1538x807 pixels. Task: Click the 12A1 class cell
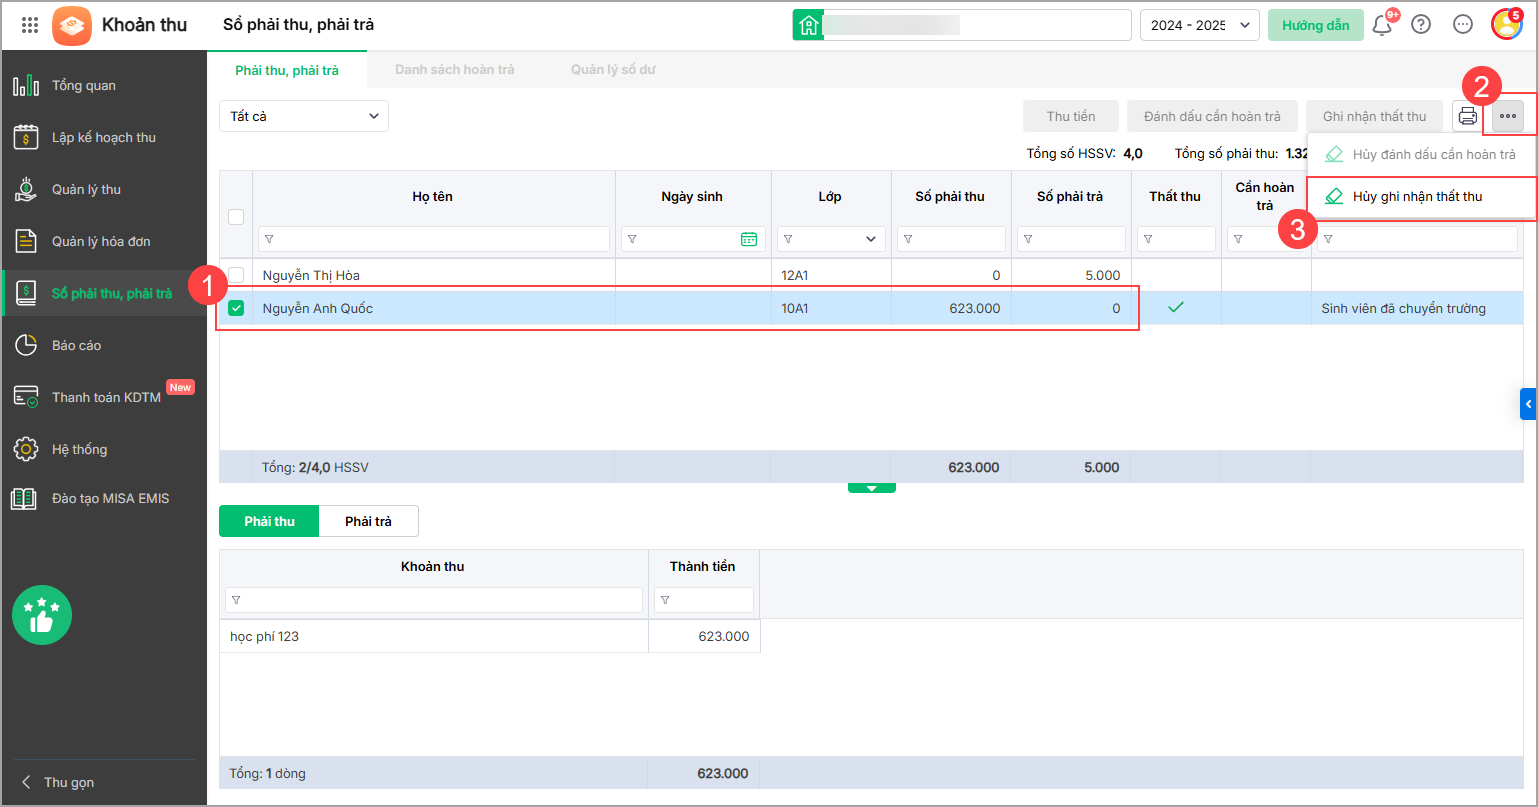pos(831,275)
